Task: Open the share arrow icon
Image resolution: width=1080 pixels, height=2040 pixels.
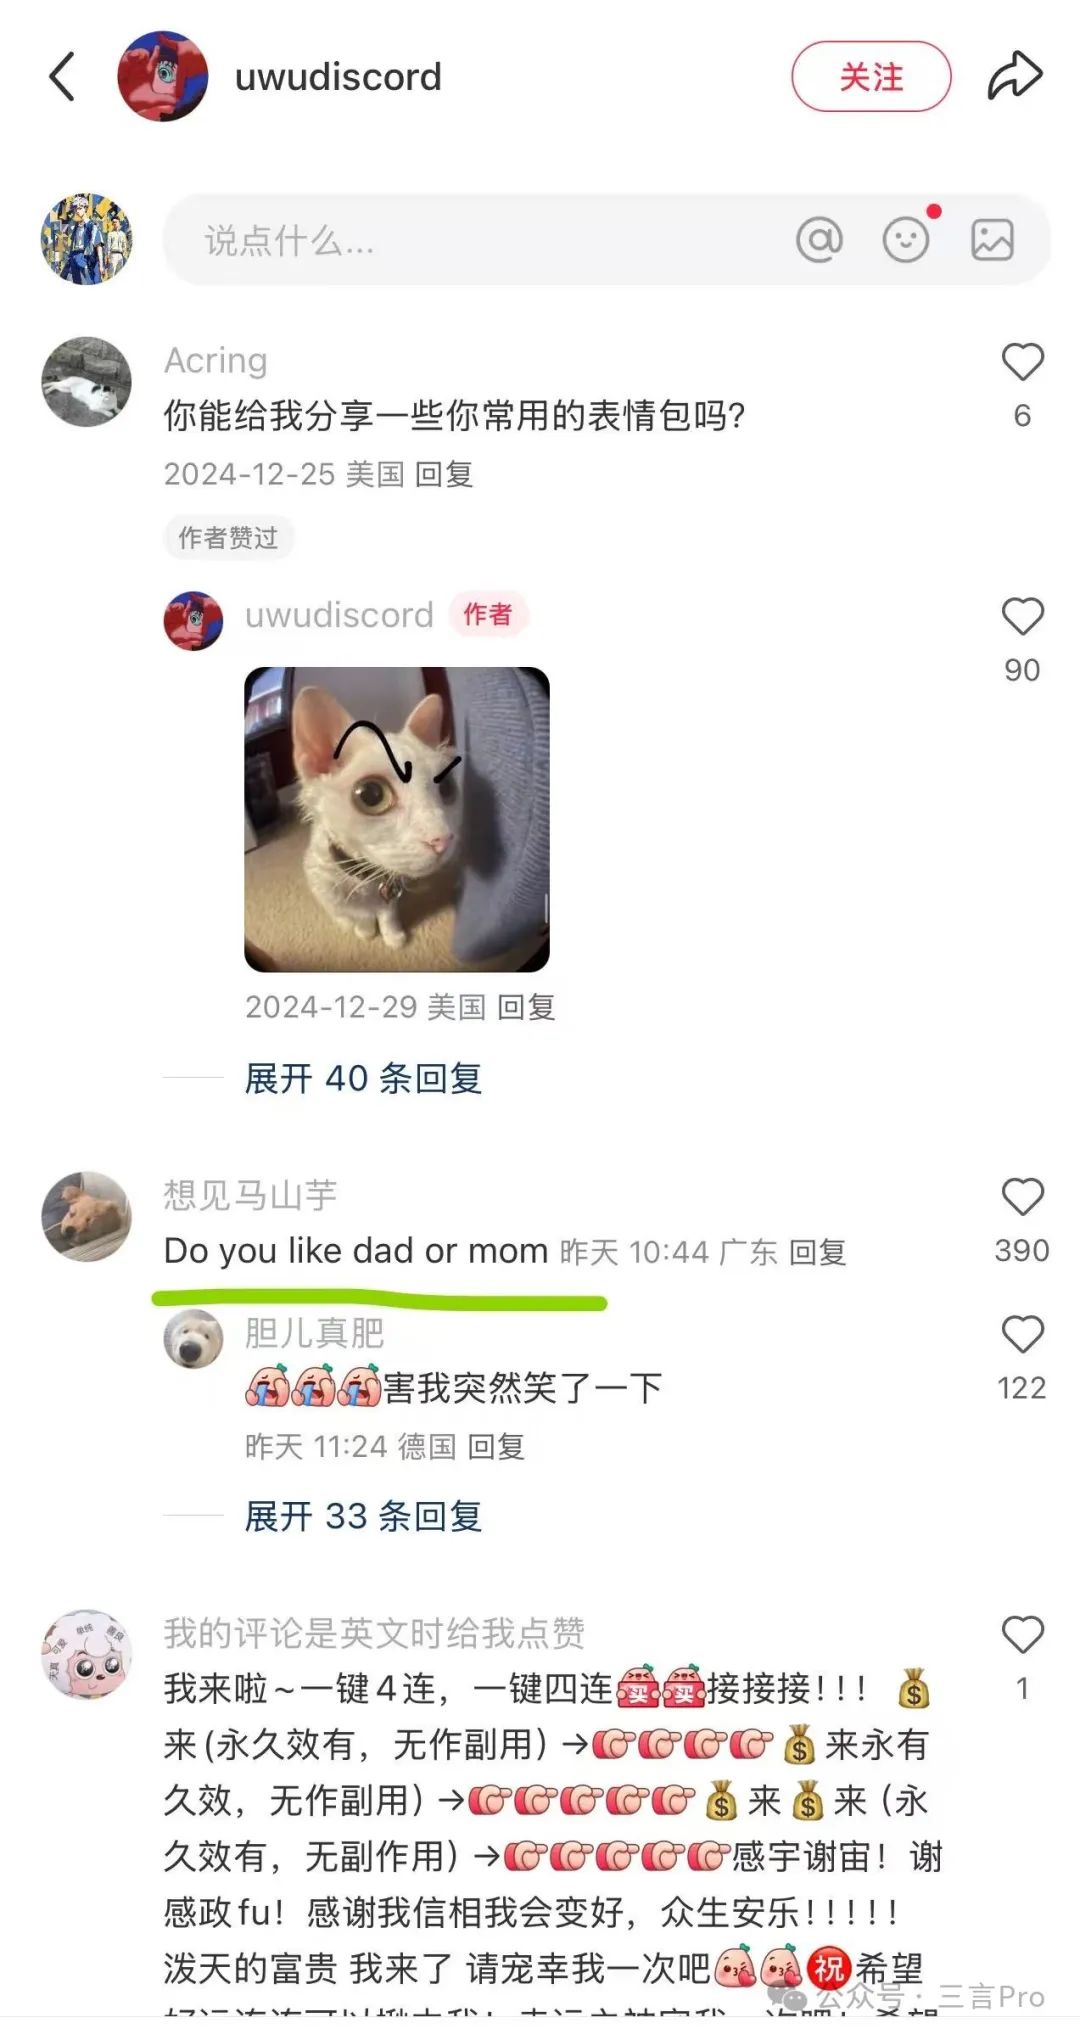Action: 1015,76
